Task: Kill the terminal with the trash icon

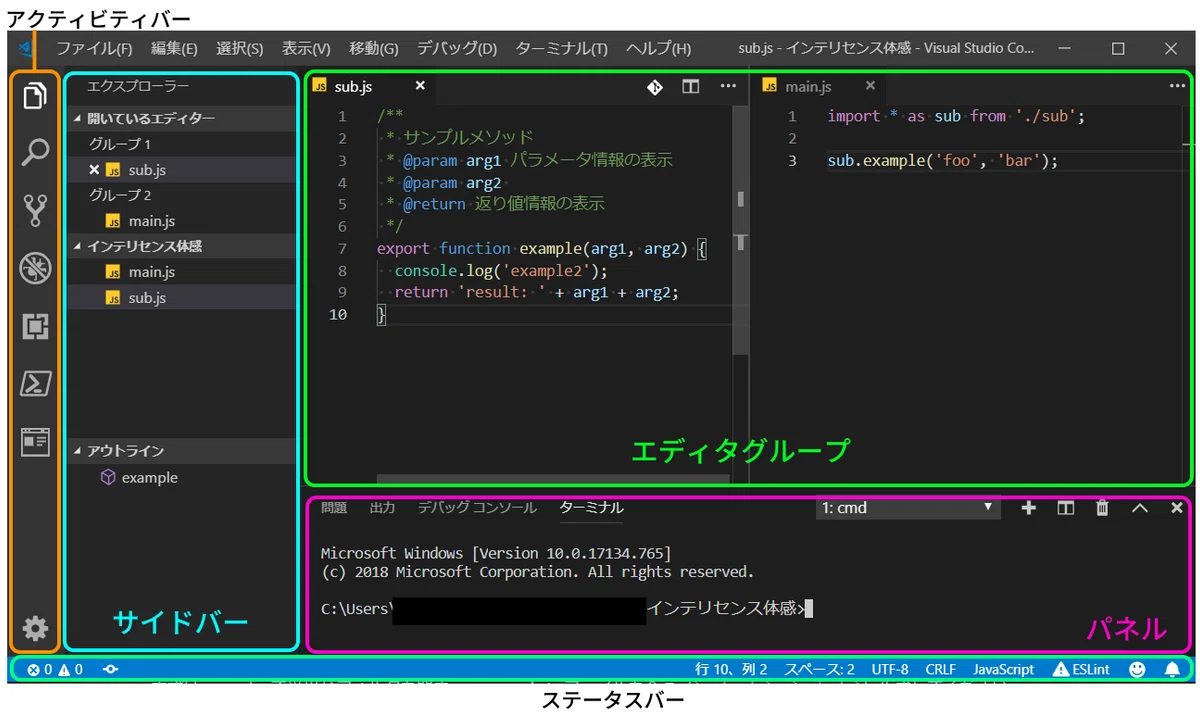Action: point(1102,508)
